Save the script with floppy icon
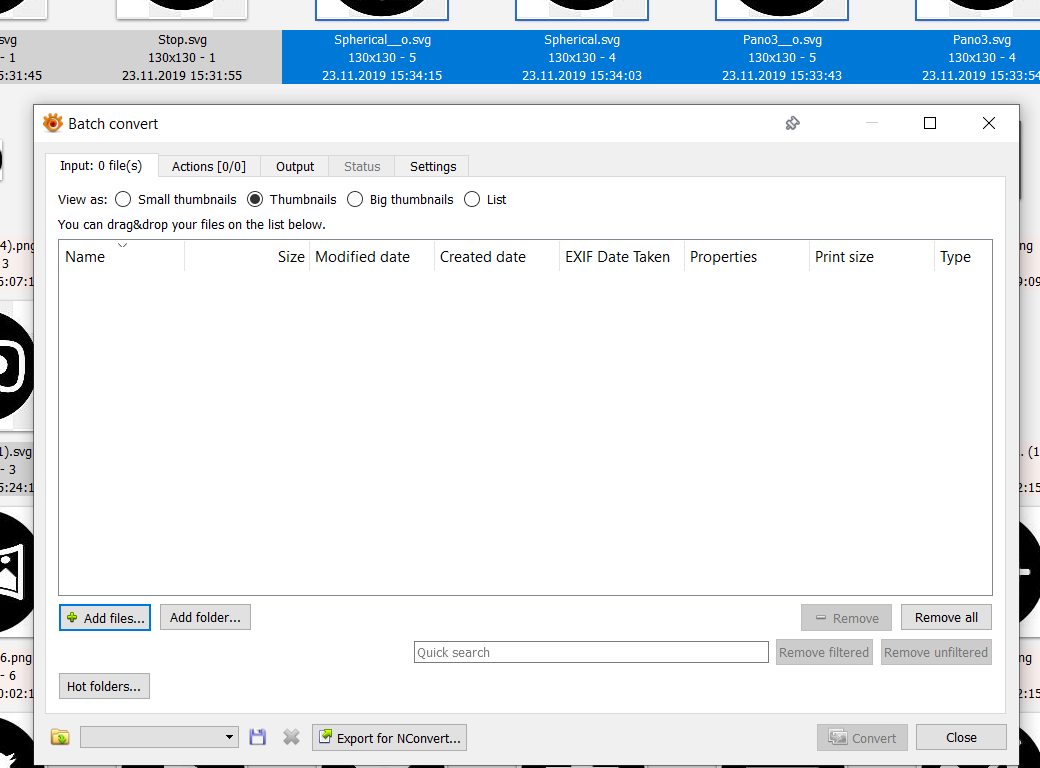 (x=257, y=737)
